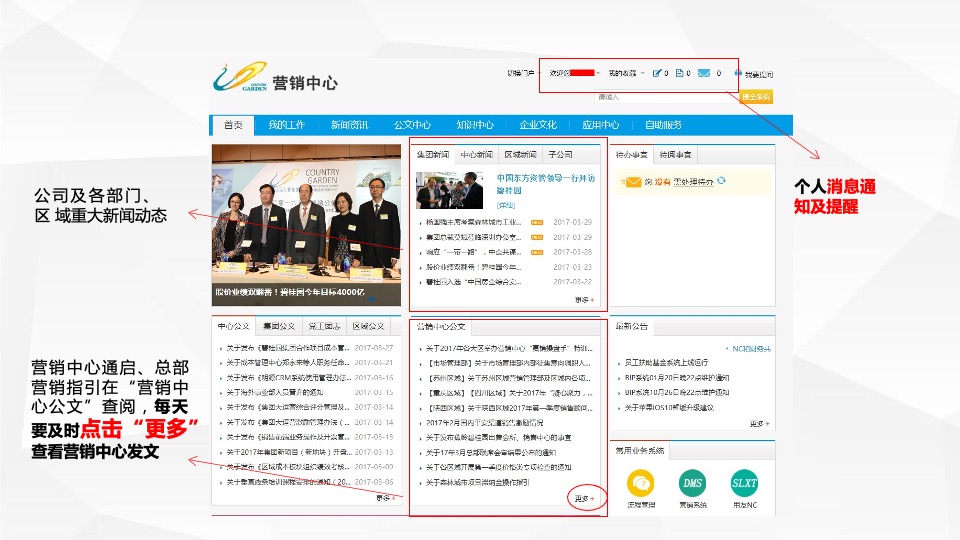
Task: Switch to the 子公司 news tab
Action: click(560, 154)
